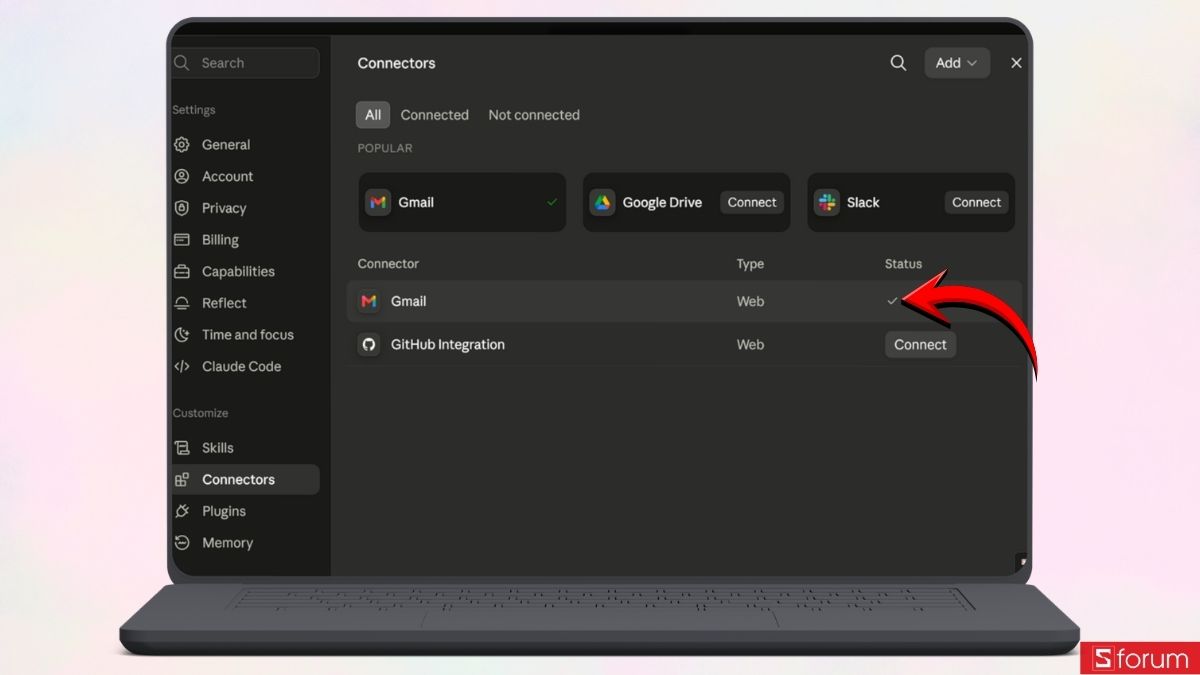Click the Memory icon in sidebar
Screen dimensions: 1200x675
click(x=182, y=543)
